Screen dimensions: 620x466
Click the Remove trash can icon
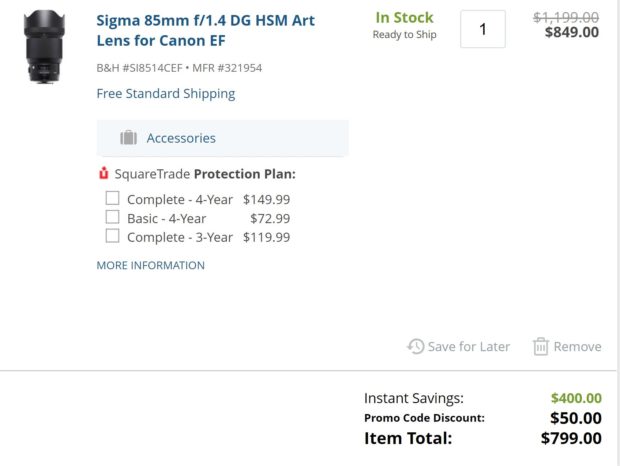pos(541,346)
